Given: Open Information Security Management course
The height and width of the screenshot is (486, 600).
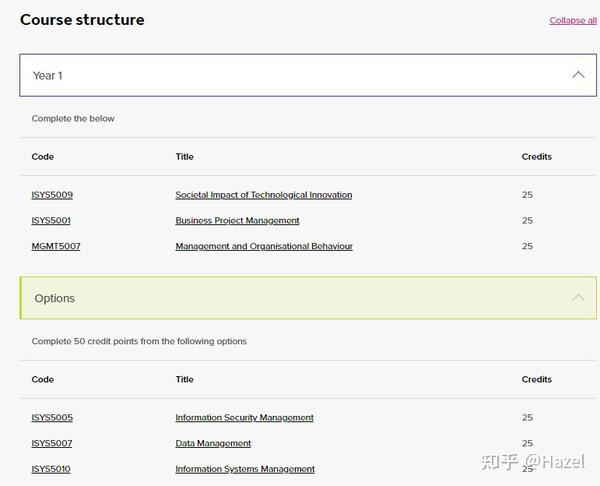Looking at the screenshot, I should [245, 418].
